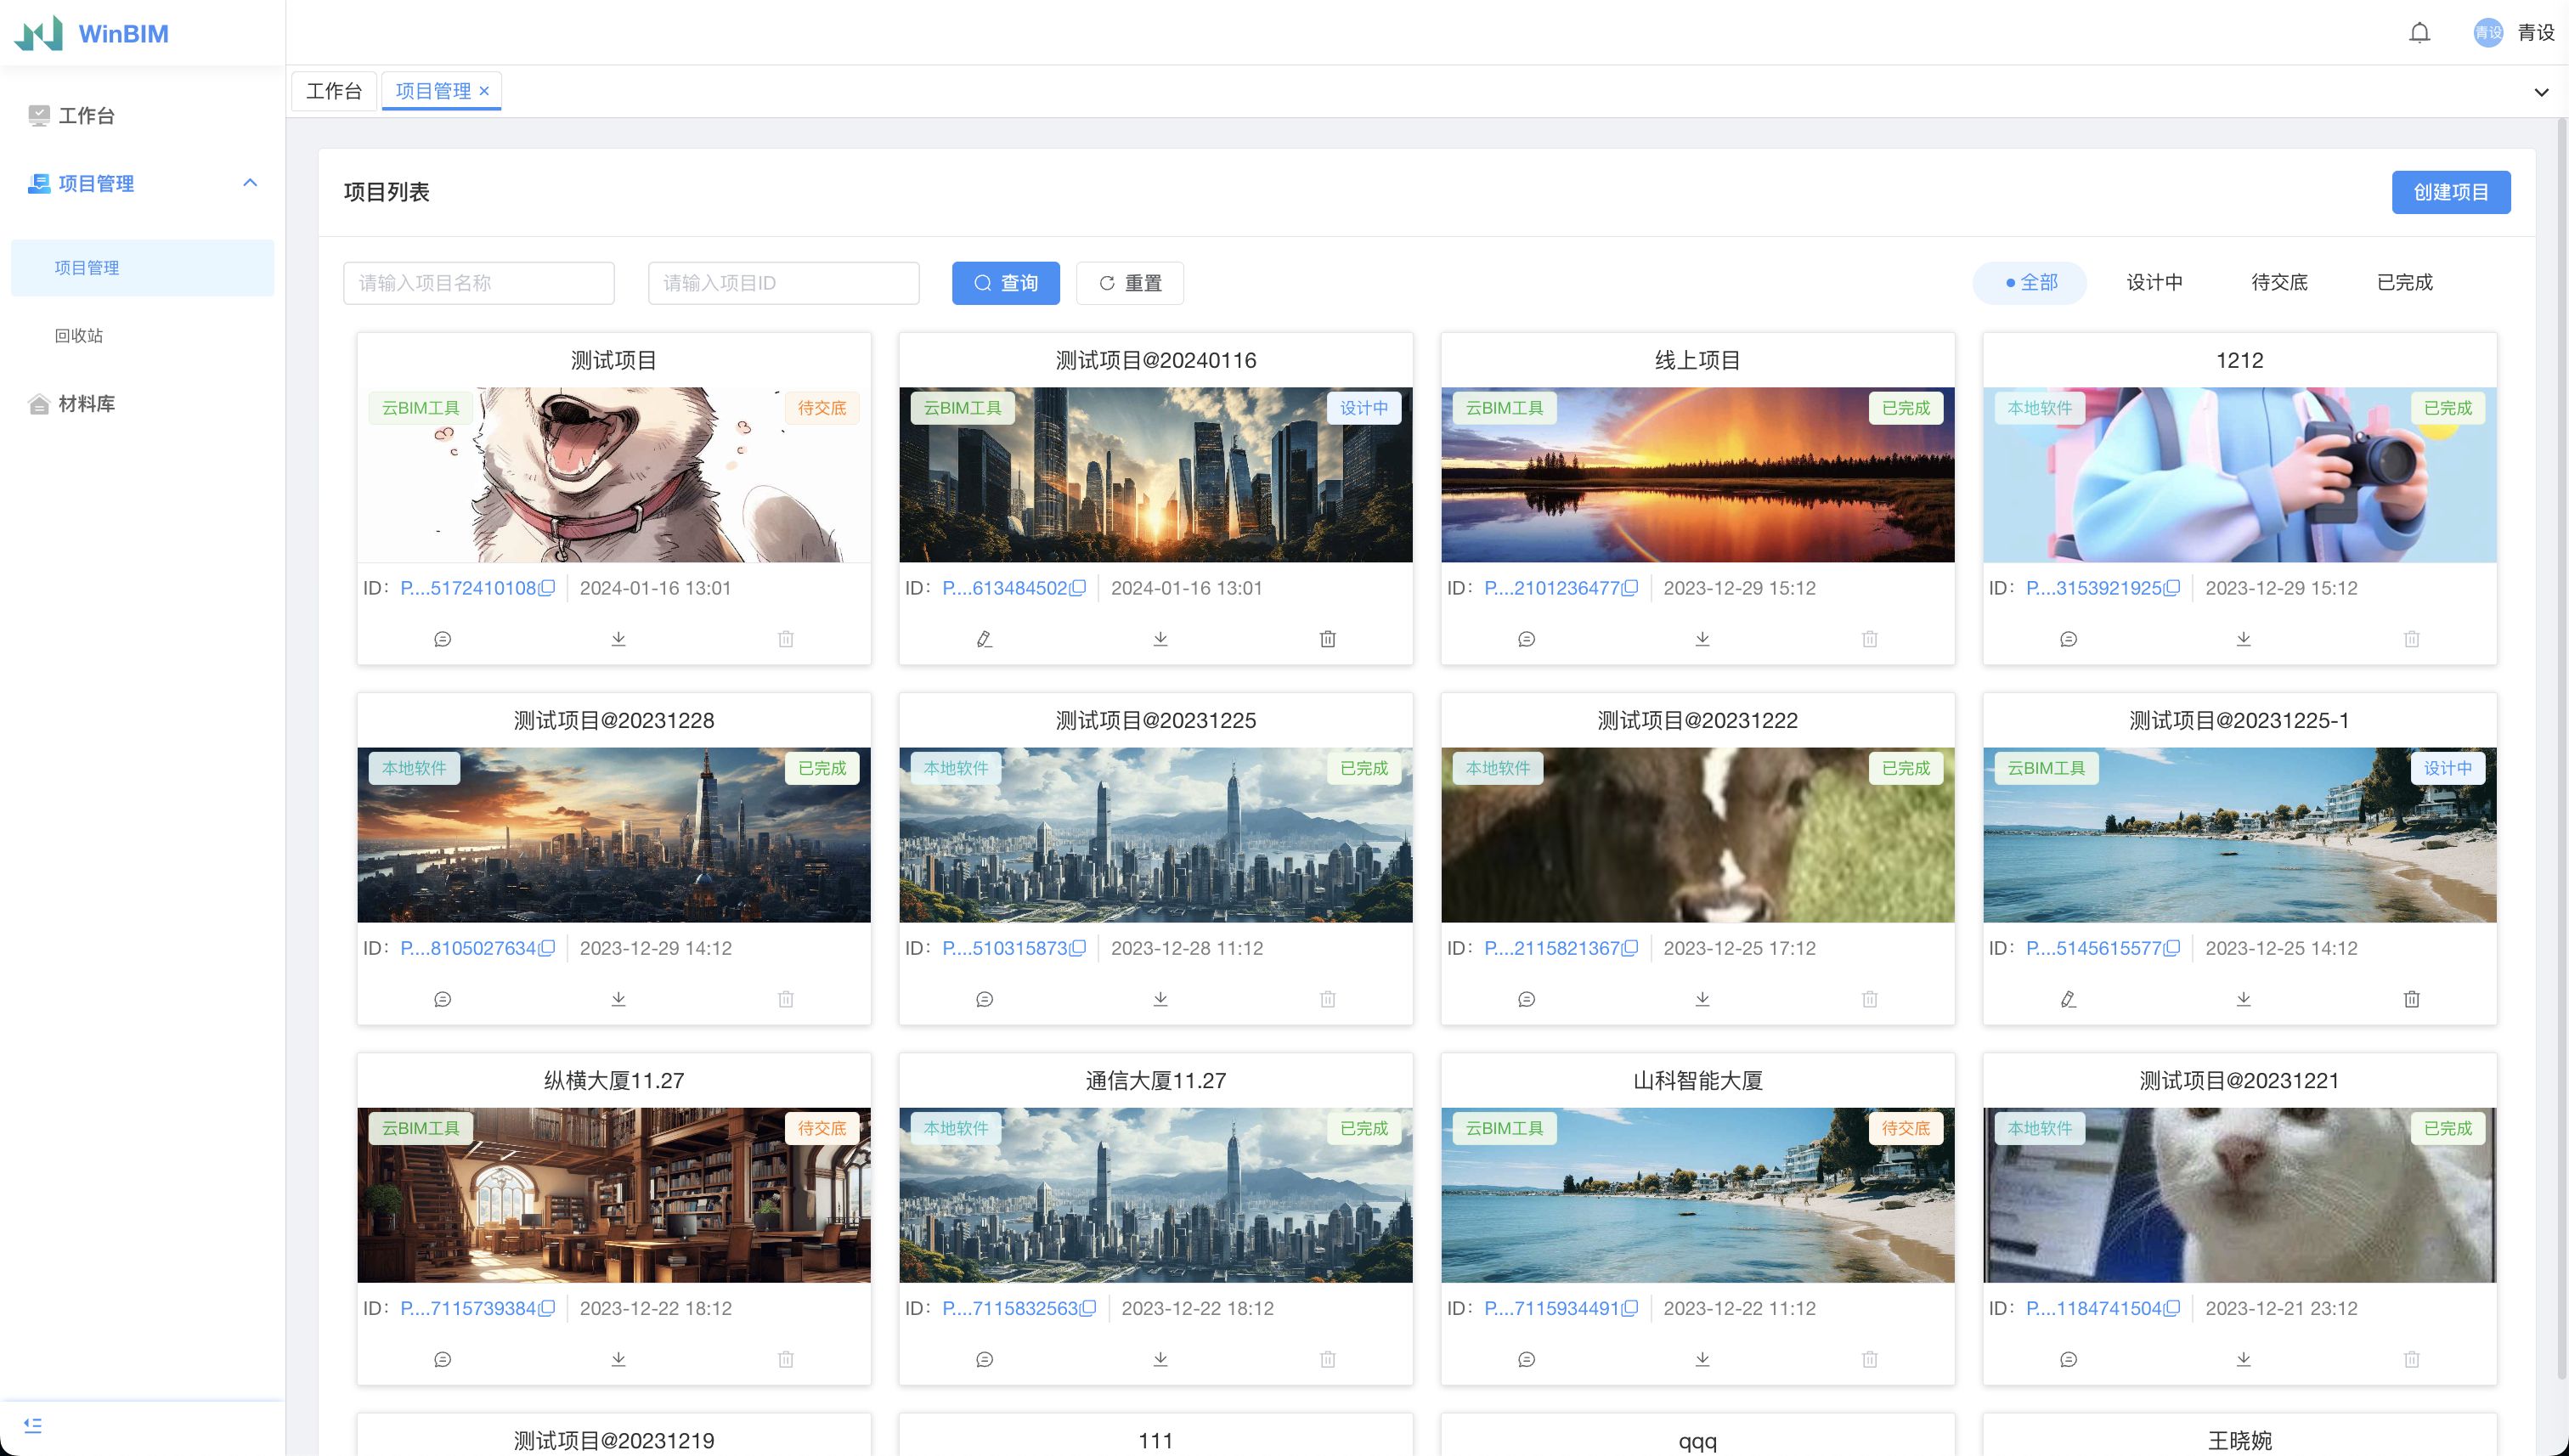Image resolution: width=2569 pixels, height=1456 pixels.
Task: Delete the 1212 project
Action: click(x=2412, y=639)
